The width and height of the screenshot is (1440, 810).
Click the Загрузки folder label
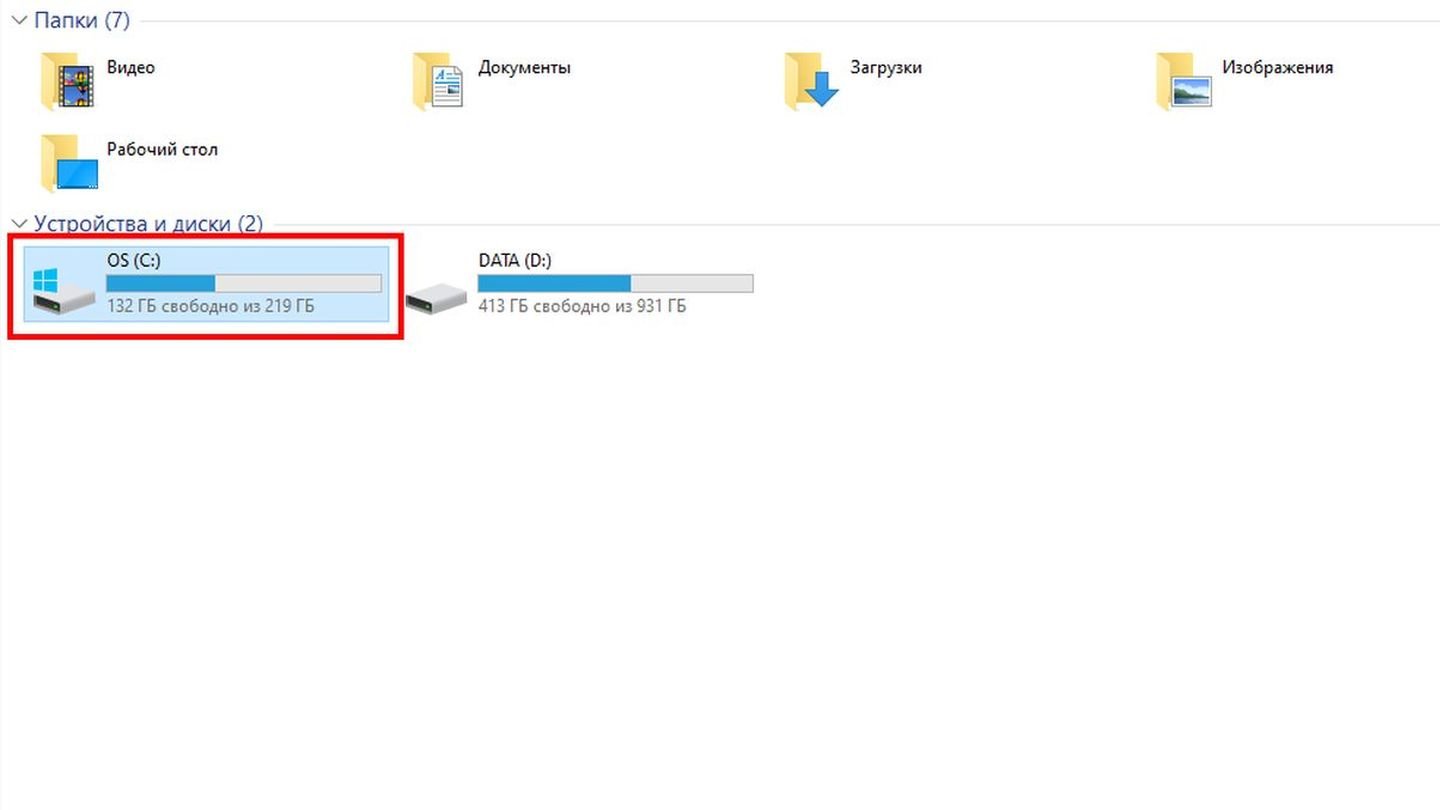(x=886, y=68)
